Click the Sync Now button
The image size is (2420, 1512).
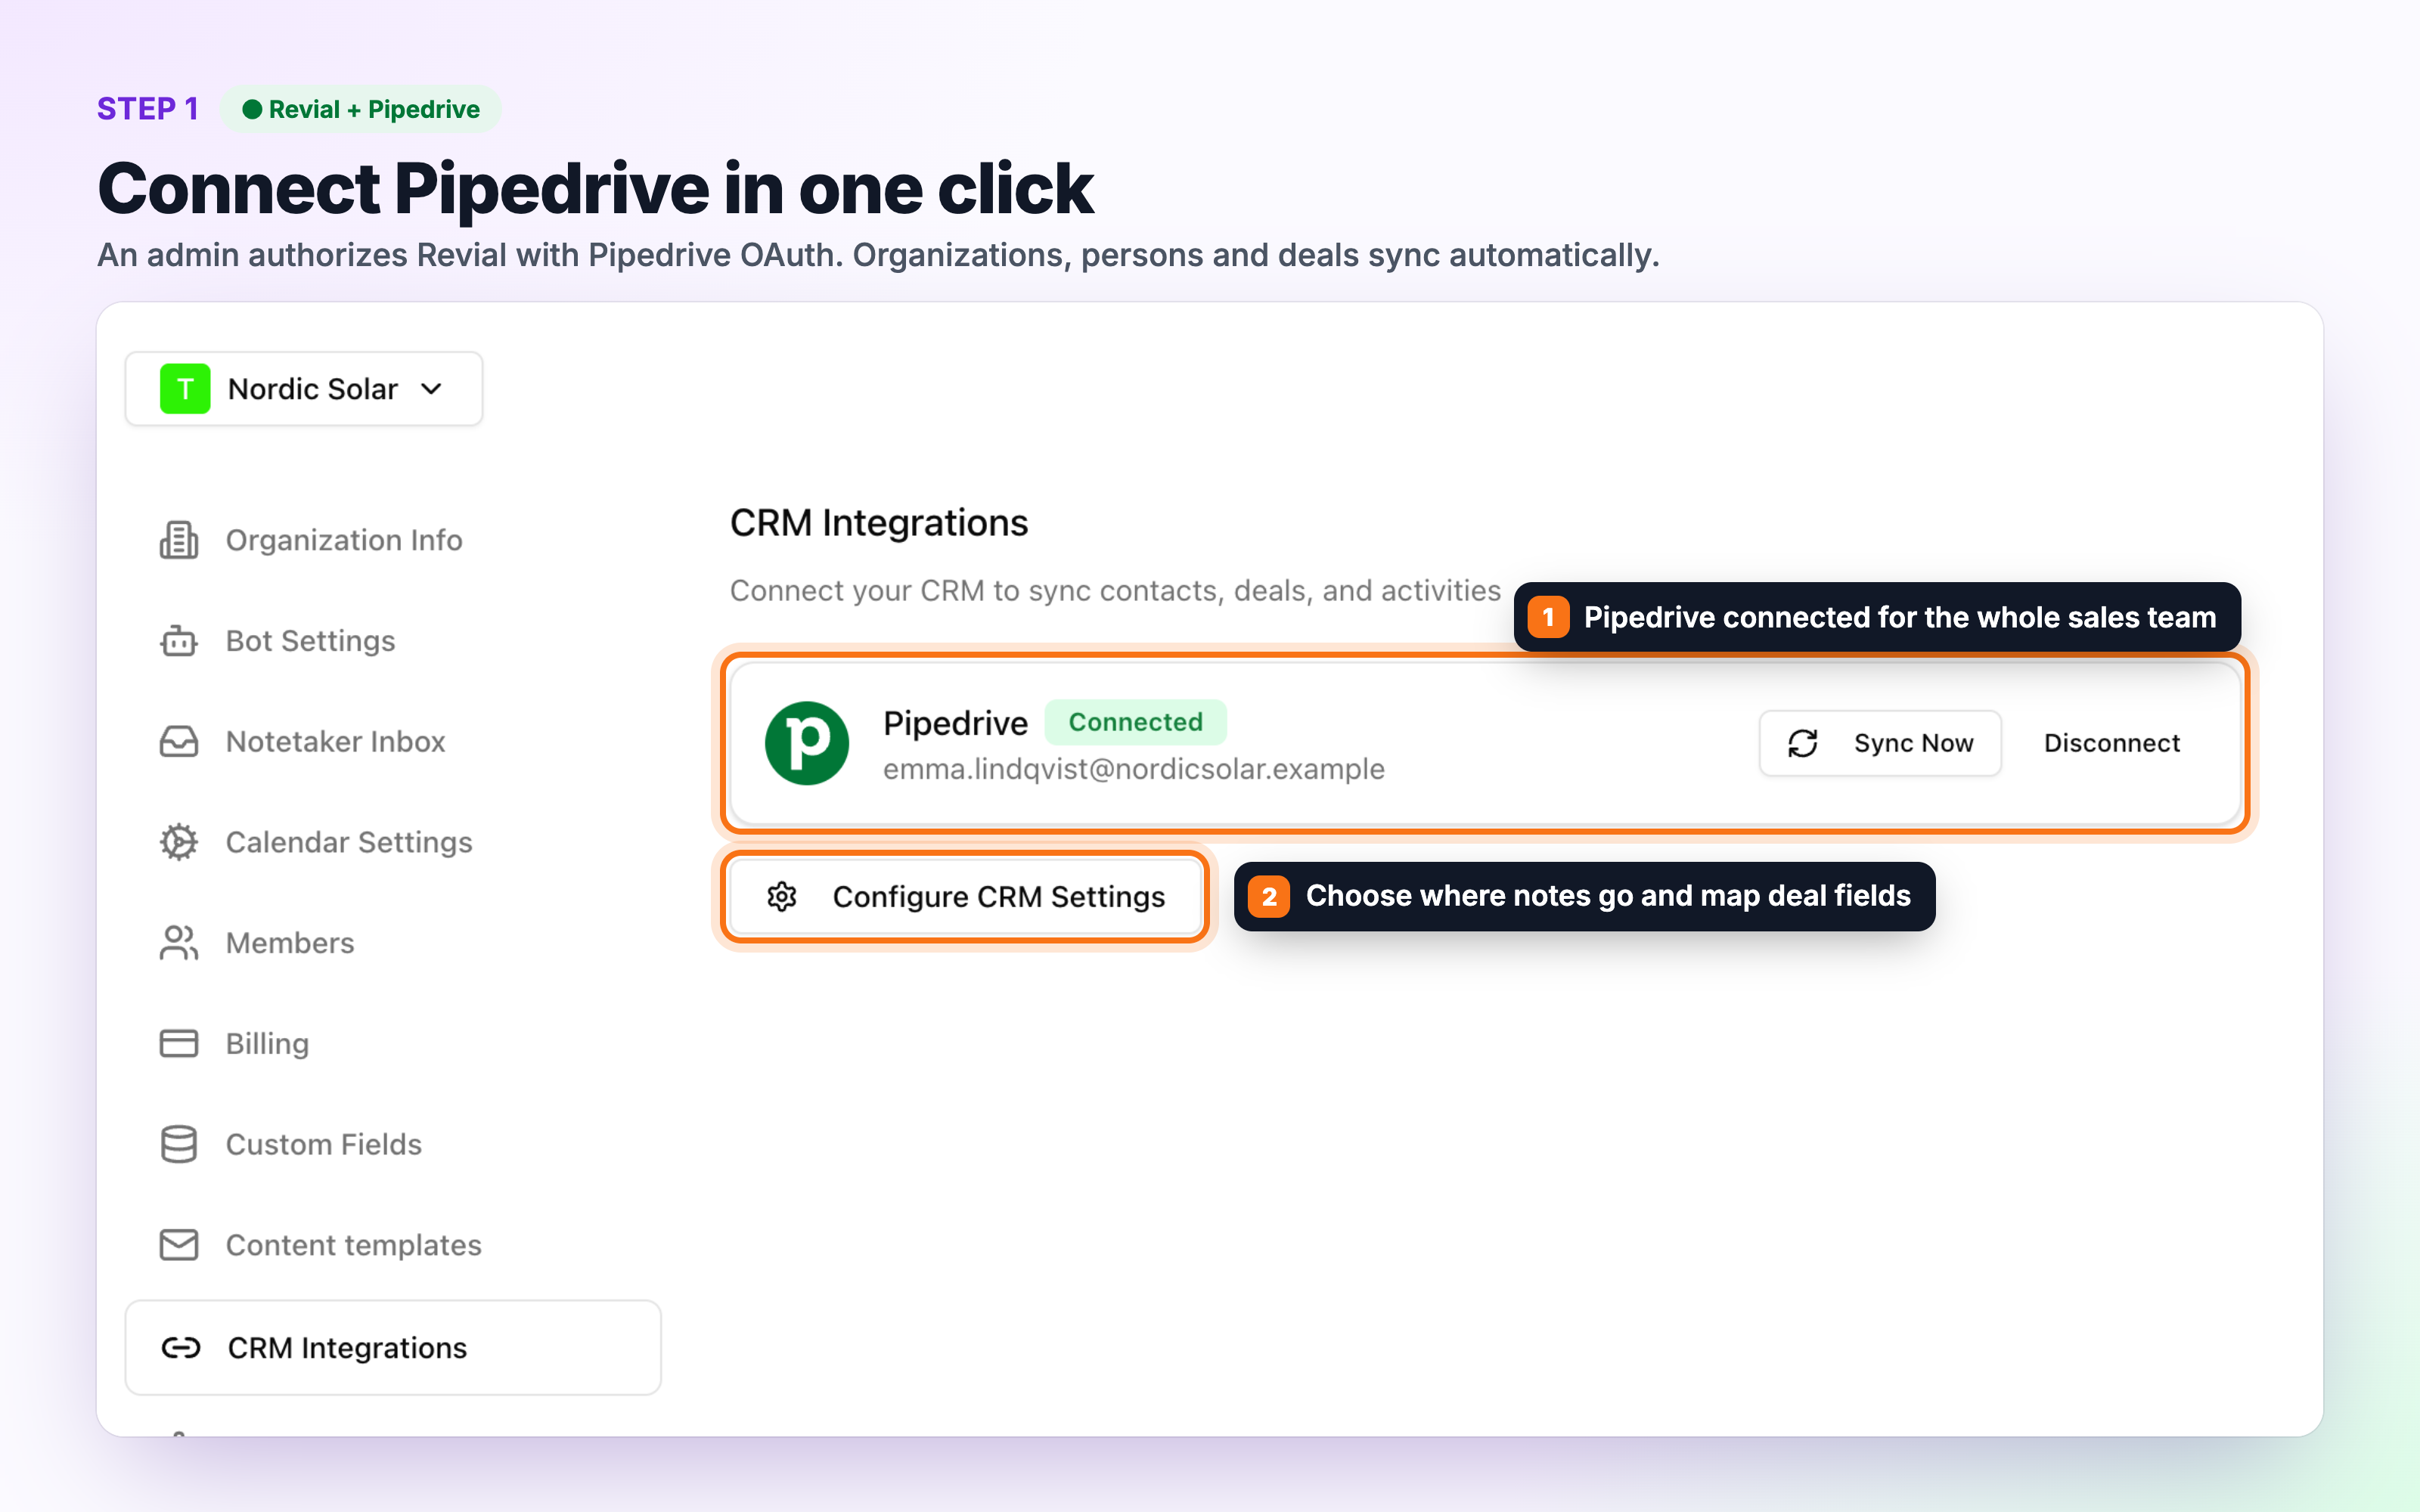(1880, 743)
